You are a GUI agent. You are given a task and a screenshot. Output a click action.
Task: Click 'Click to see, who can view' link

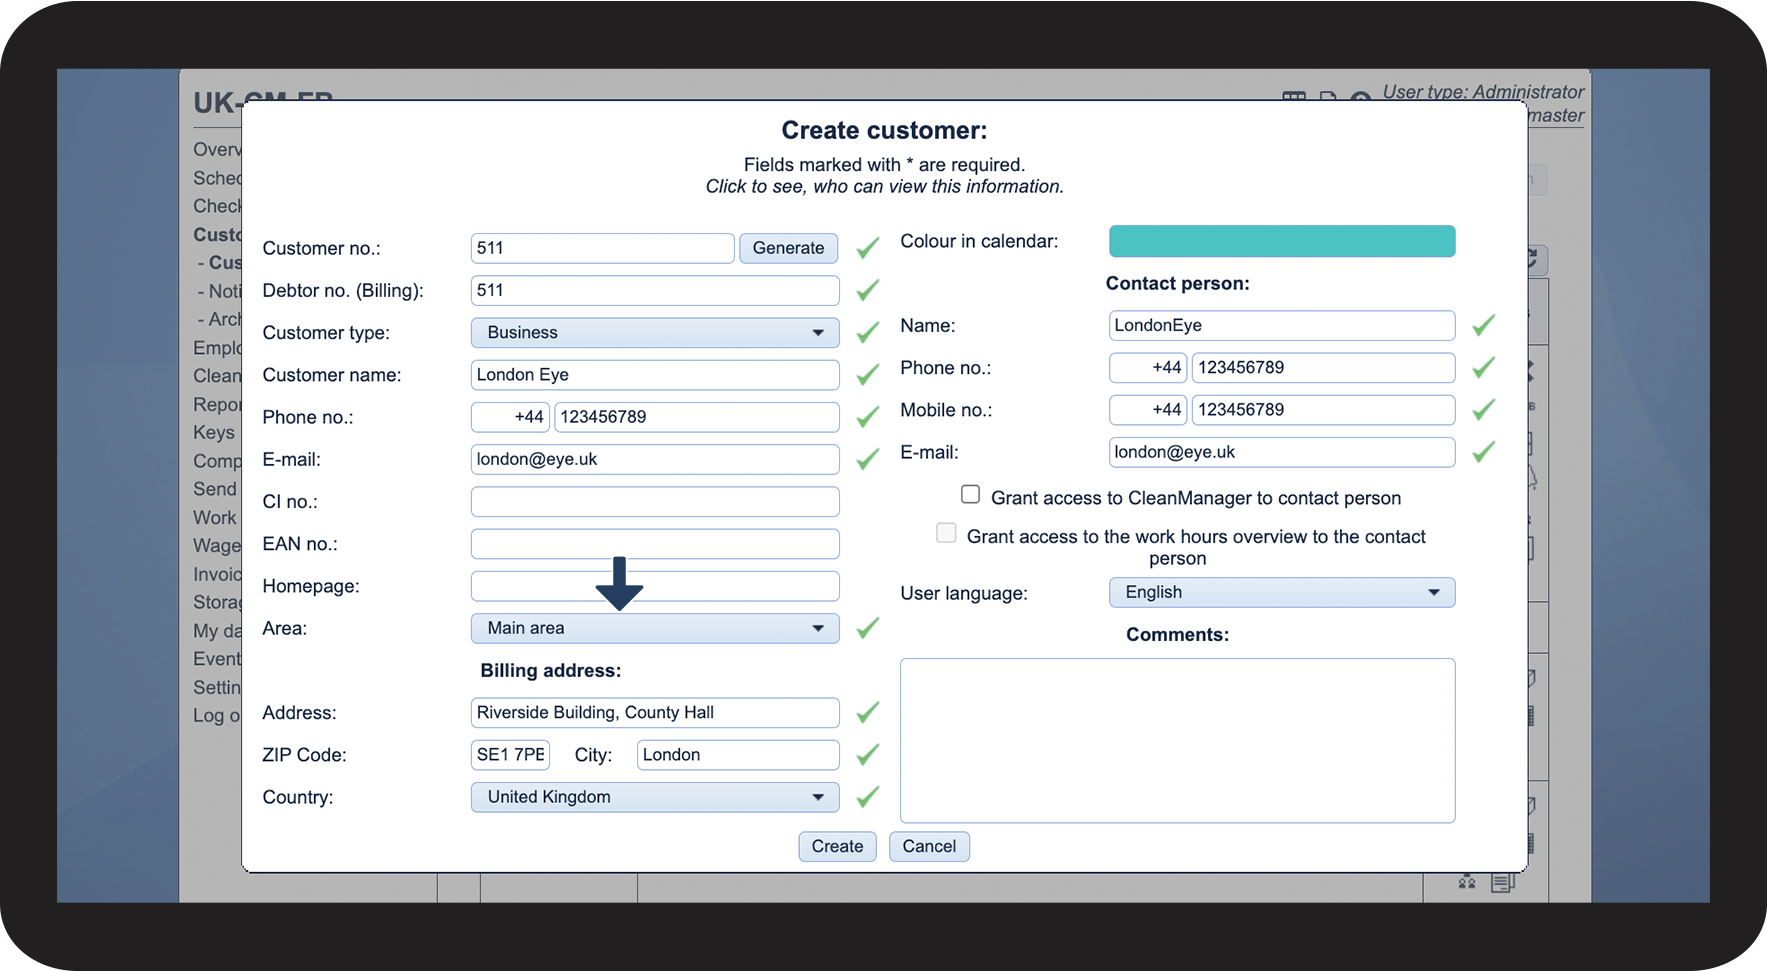tap(884, 186)
